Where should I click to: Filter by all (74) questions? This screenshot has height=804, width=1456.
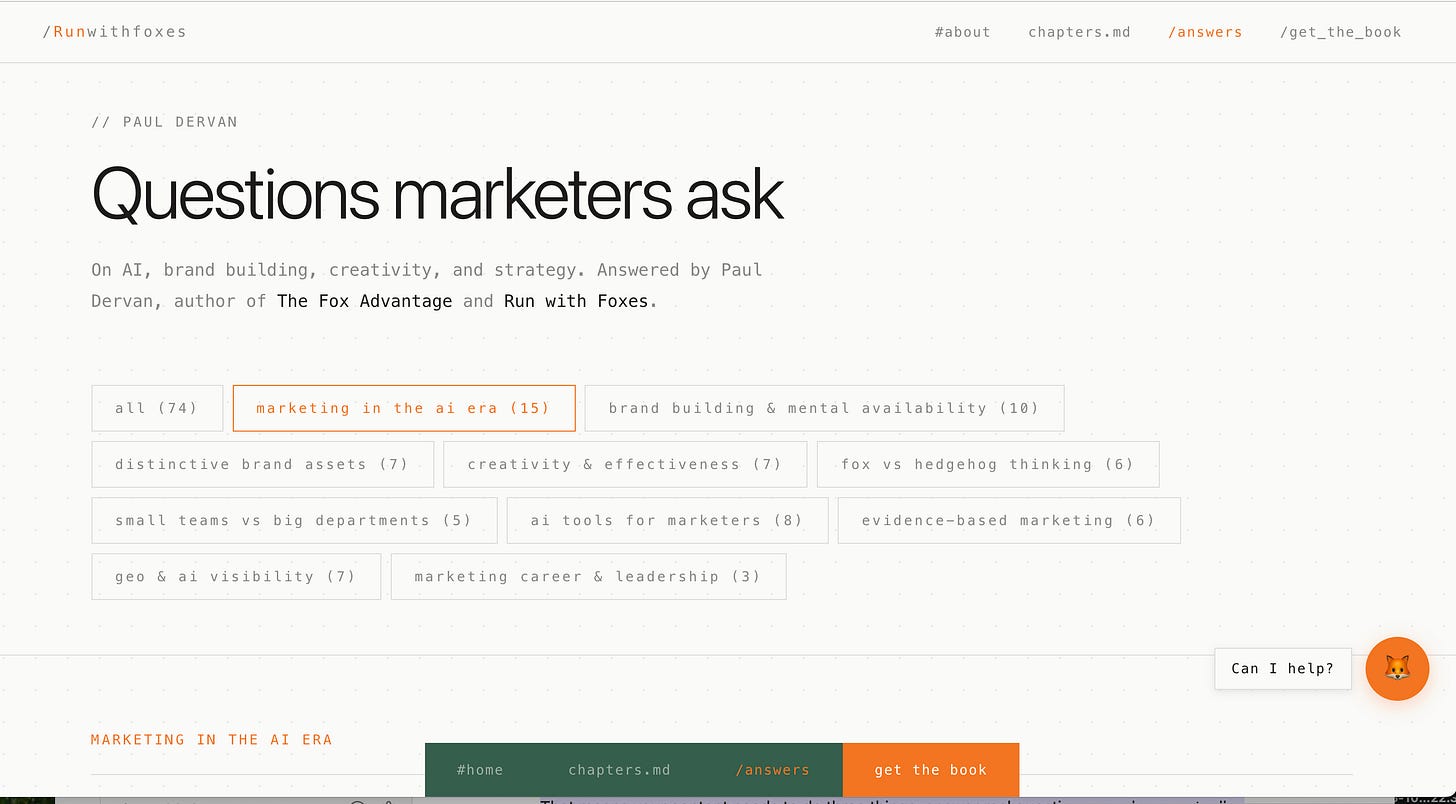pos(157,408)
